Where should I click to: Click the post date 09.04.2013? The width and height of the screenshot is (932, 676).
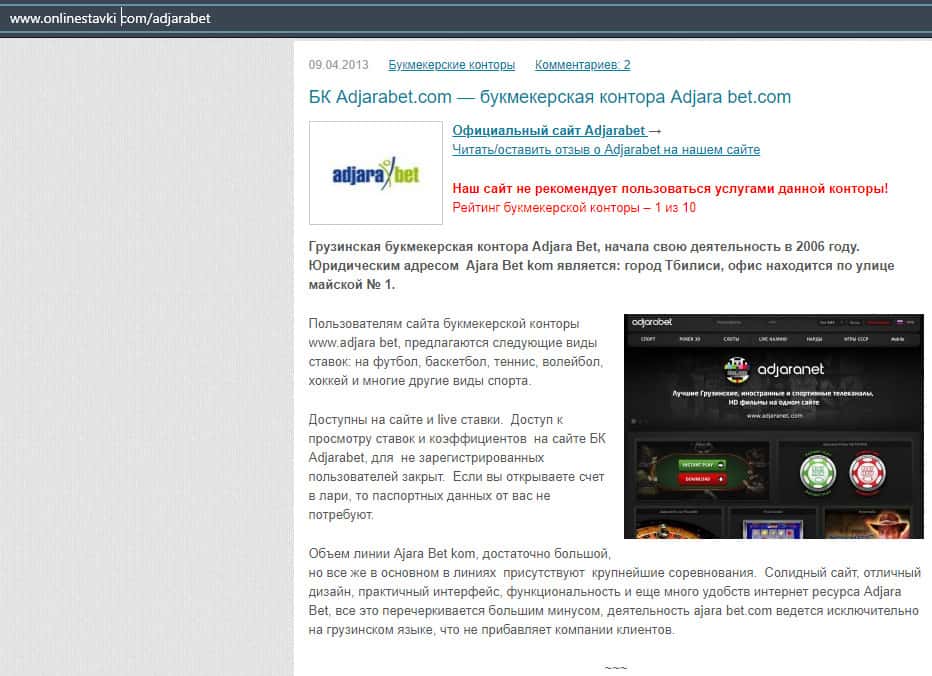coord(338,65)
